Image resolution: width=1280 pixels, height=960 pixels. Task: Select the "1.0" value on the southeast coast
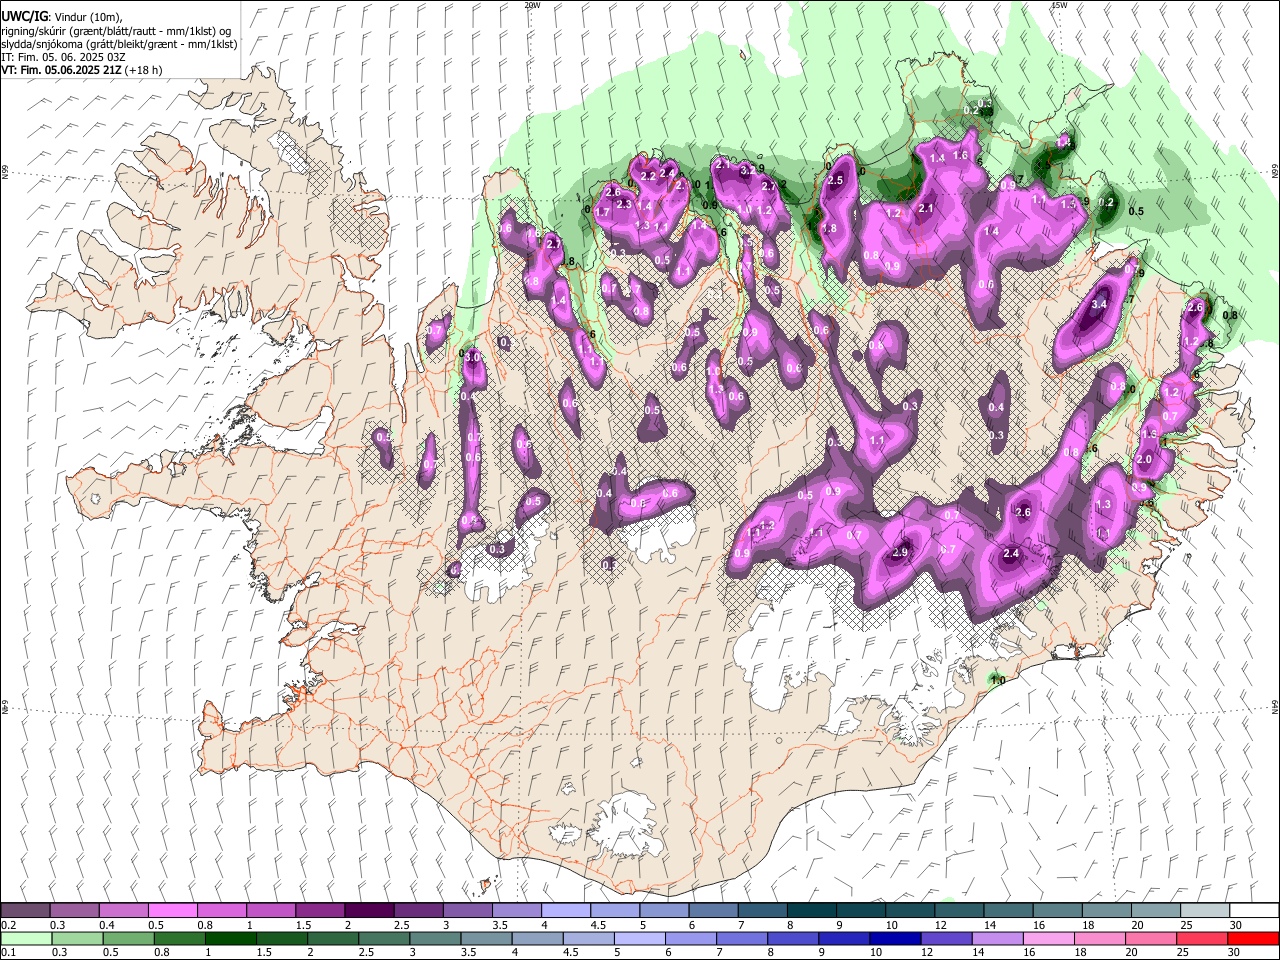[x=997, y=681]
